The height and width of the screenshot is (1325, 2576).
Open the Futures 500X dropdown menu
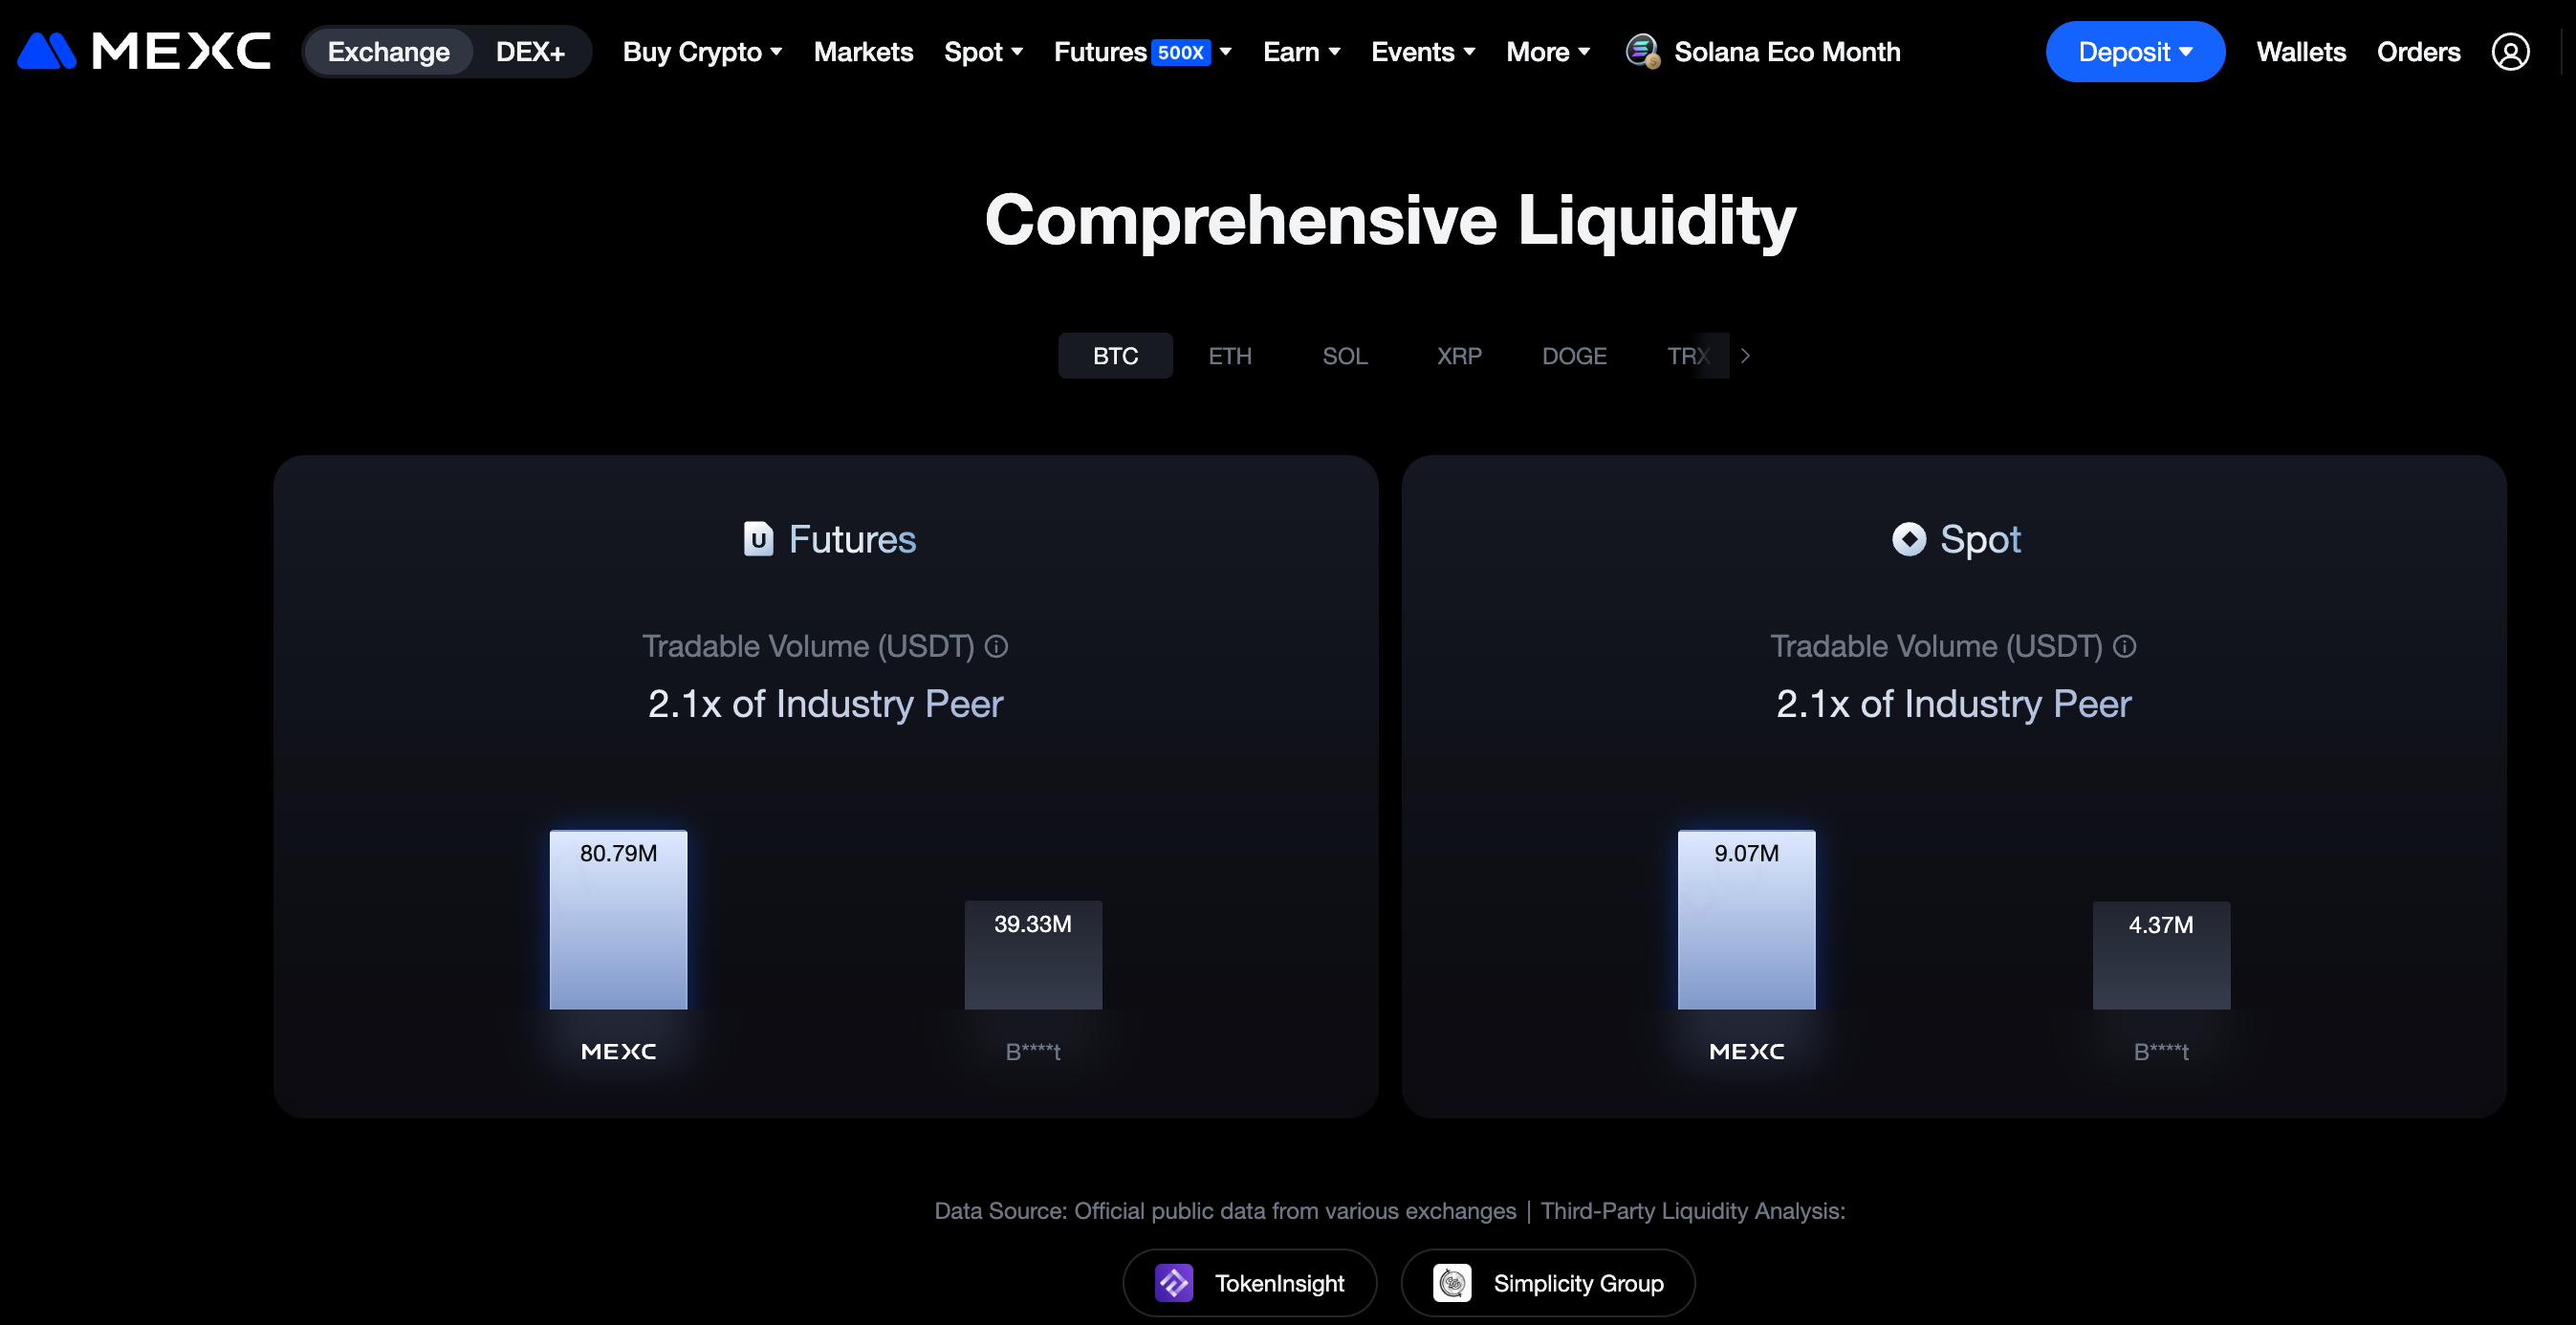point(1142,52)
